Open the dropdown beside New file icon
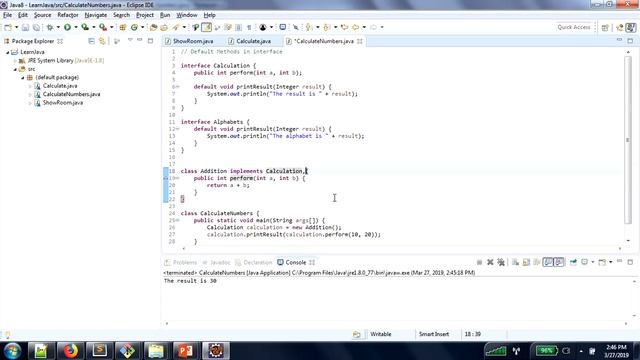 coord(16,27)
